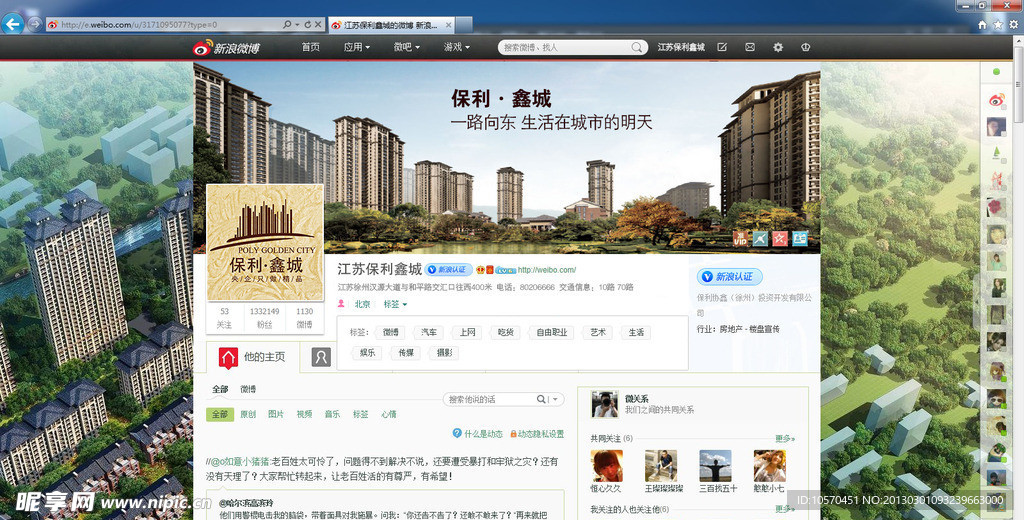Open the 什么是动态 help link

[x=478, y=434]
